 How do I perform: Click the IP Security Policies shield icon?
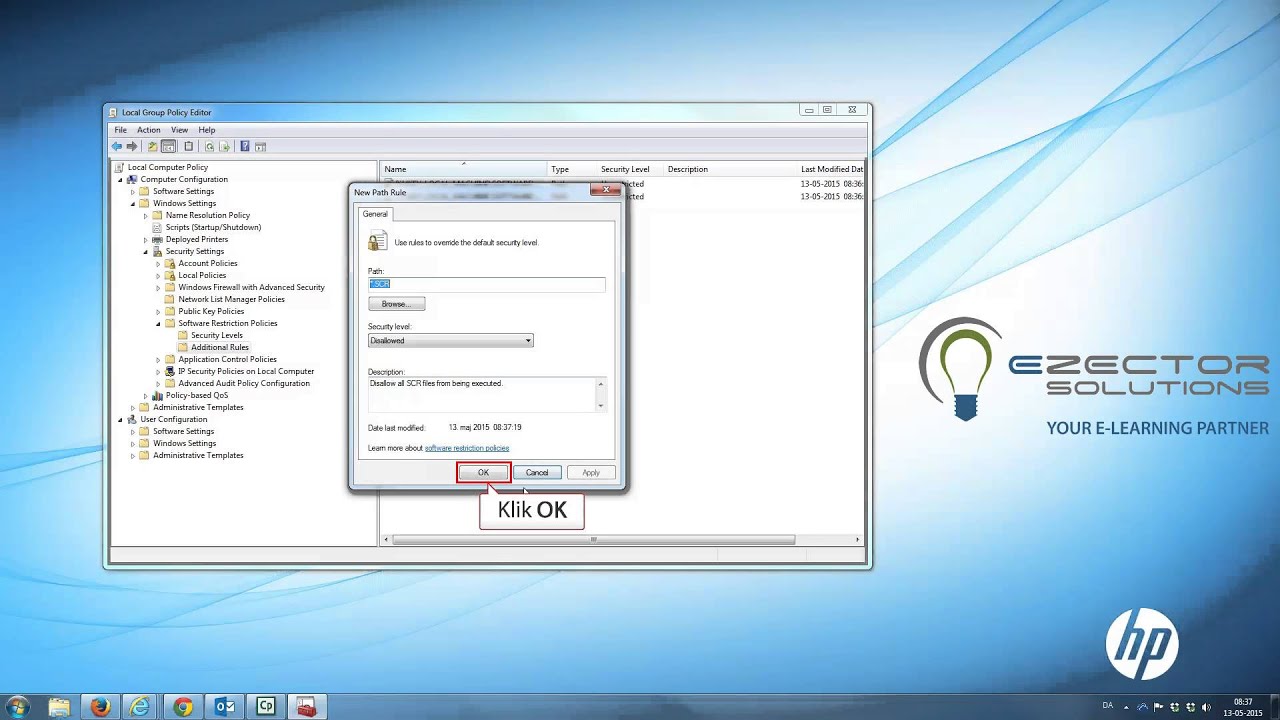point(170,371)
